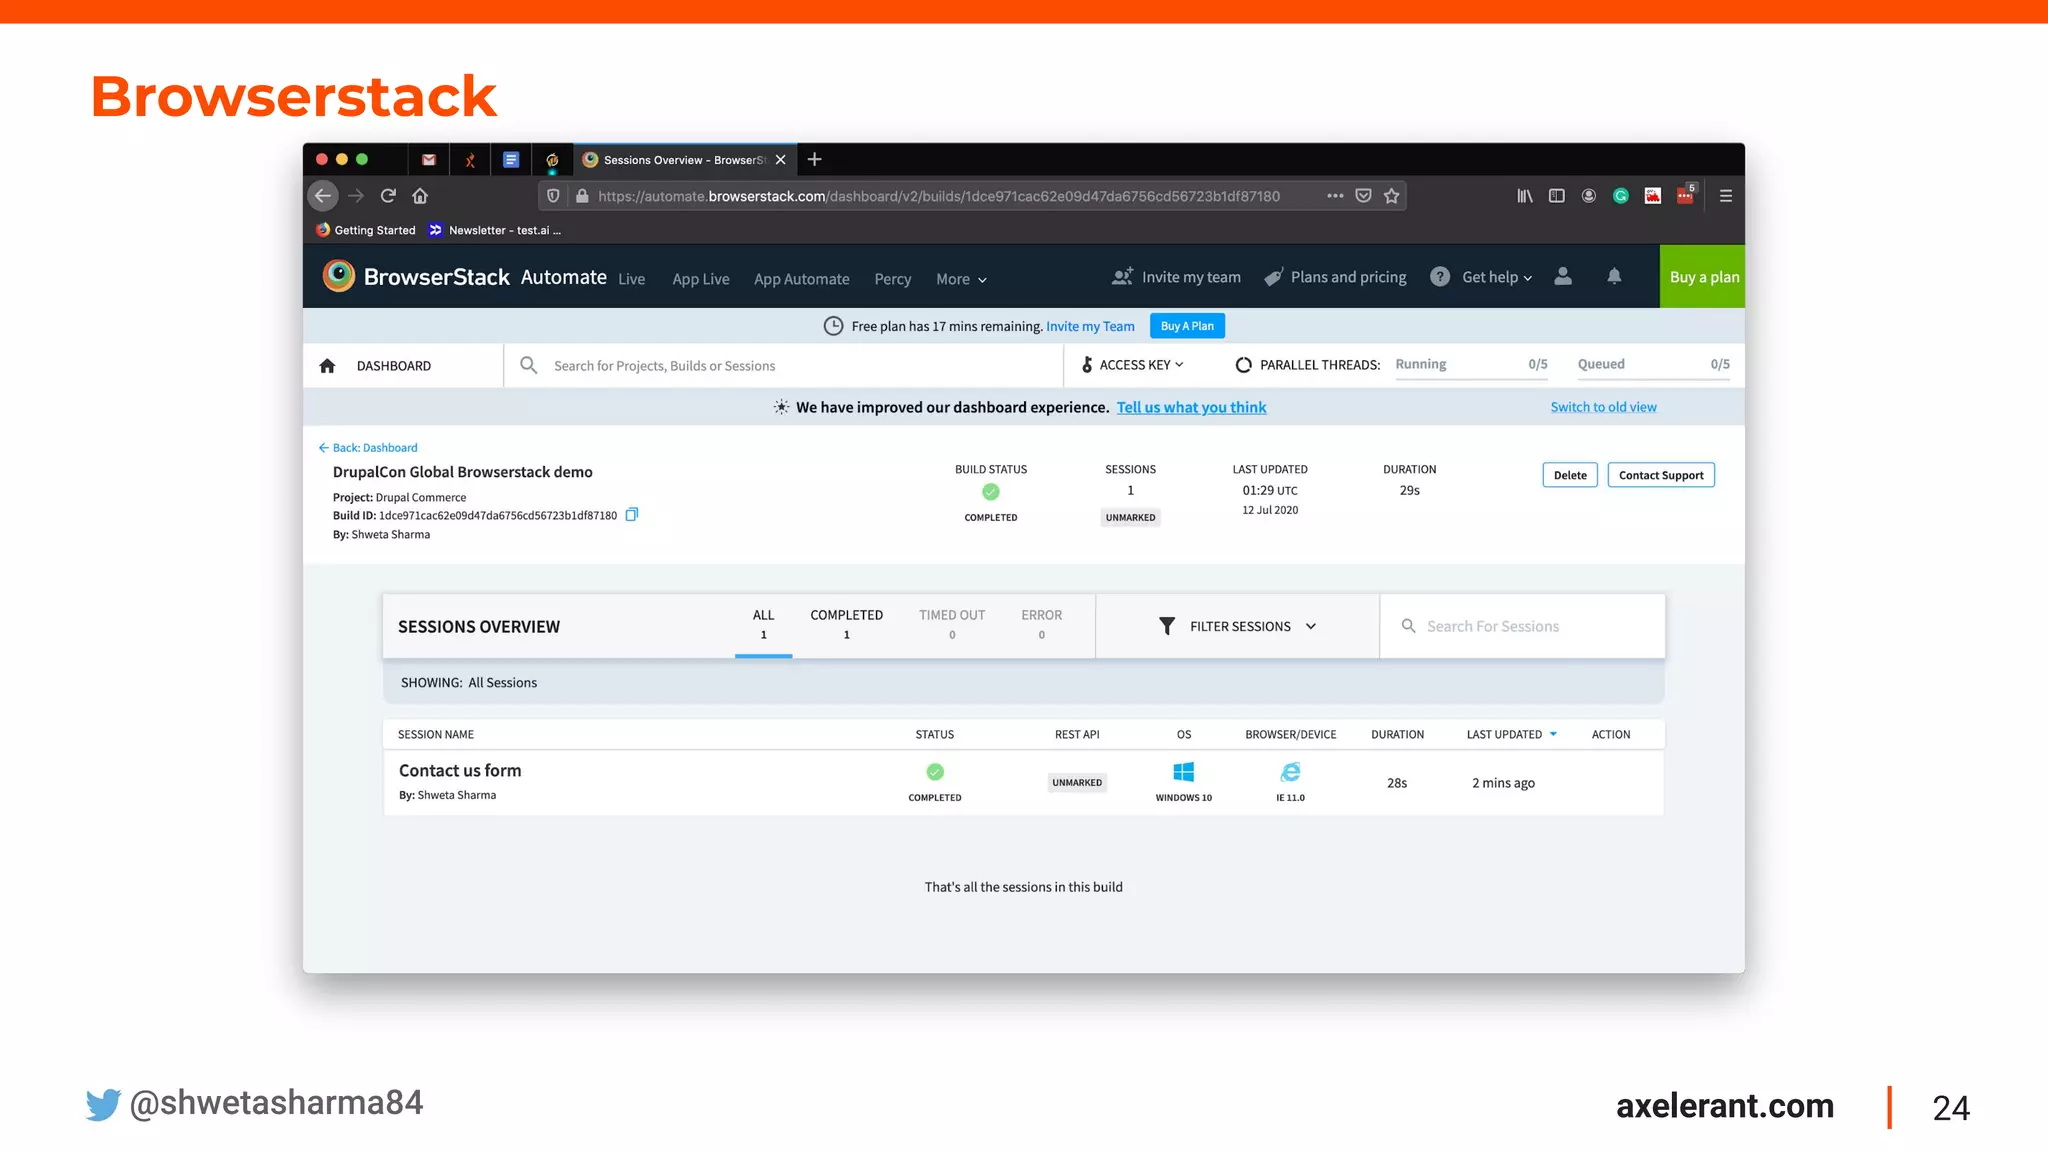Open the Contact us form session
The width and height of the screenshot is (2048, 1152).
(x=460, y=770)
